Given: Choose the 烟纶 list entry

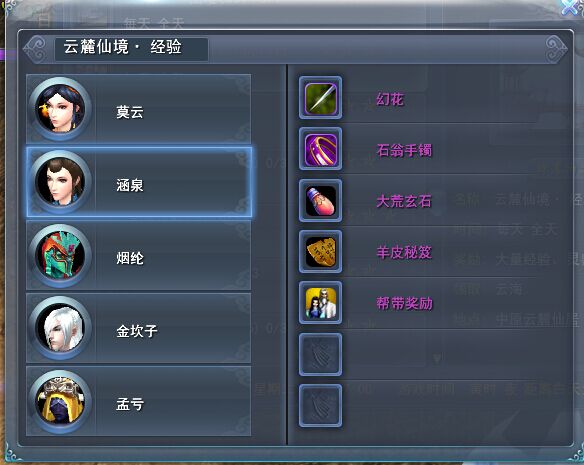Looking at the screenshot, I should pyautogui.click(x=139, y=255).
